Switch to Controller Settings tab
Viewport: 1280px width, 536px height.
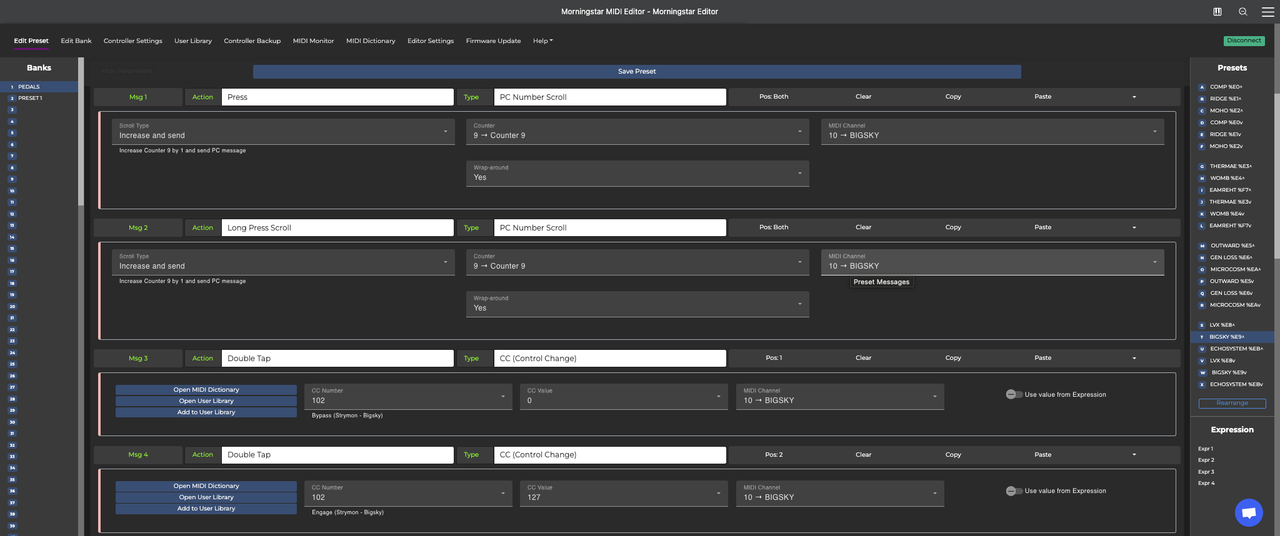click(x=133, y=41)
